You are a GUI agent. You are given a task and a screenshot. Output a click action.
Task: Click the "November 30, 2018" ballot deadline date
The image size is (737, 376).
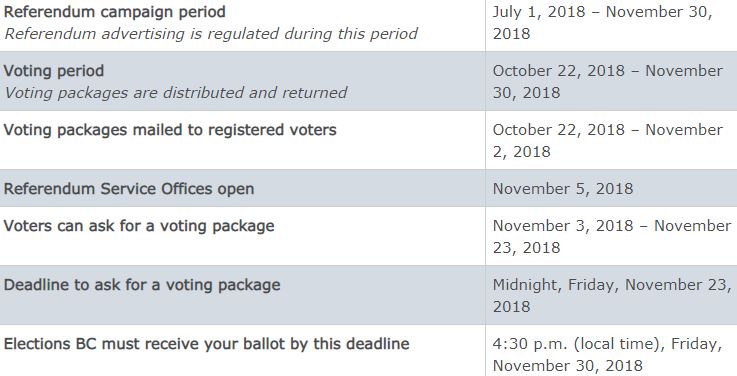[567, 366]
